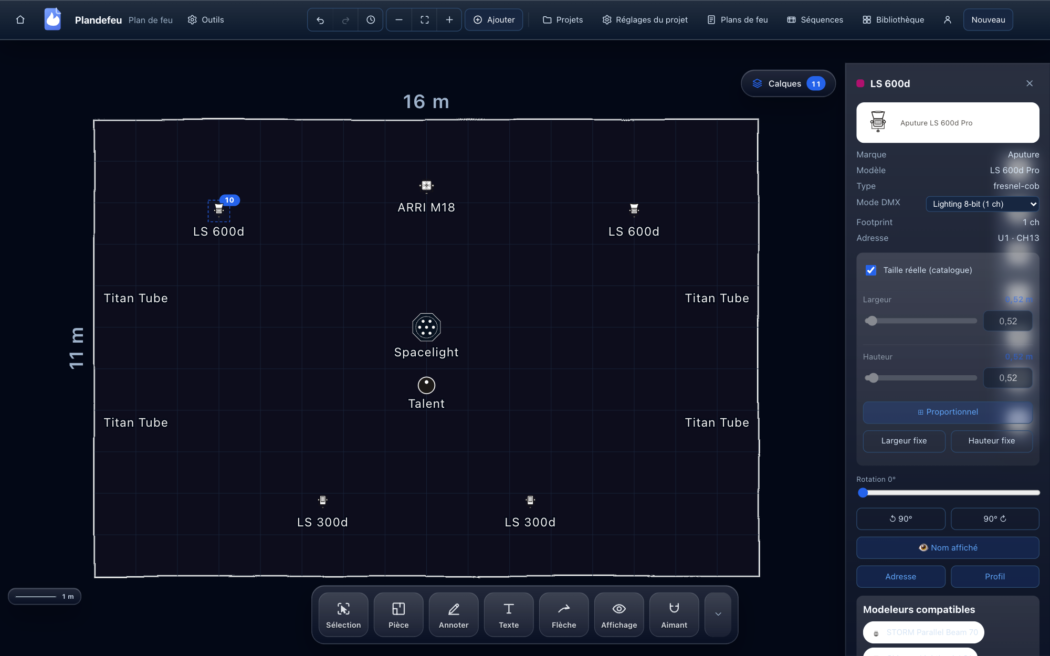
Task: Choose the Flèche arrow tool
Action: [564, 614]
